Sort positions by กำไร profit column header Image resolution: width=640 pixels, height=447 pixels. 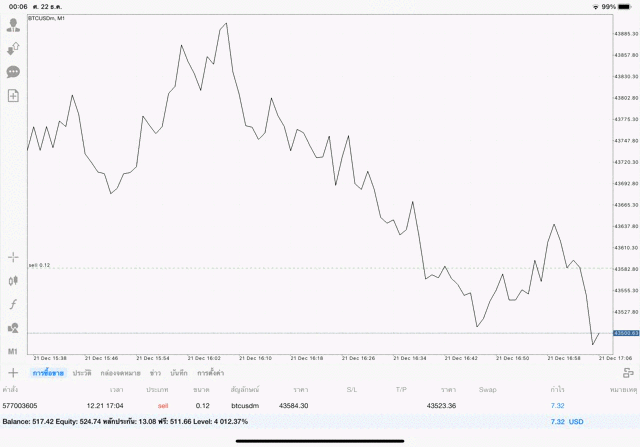(556, 388)
